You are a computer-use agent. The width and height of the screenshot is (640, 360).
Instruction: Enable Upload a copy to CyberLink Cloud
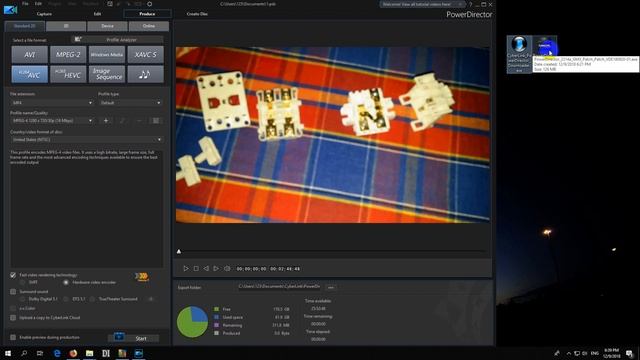pos(13,318)
